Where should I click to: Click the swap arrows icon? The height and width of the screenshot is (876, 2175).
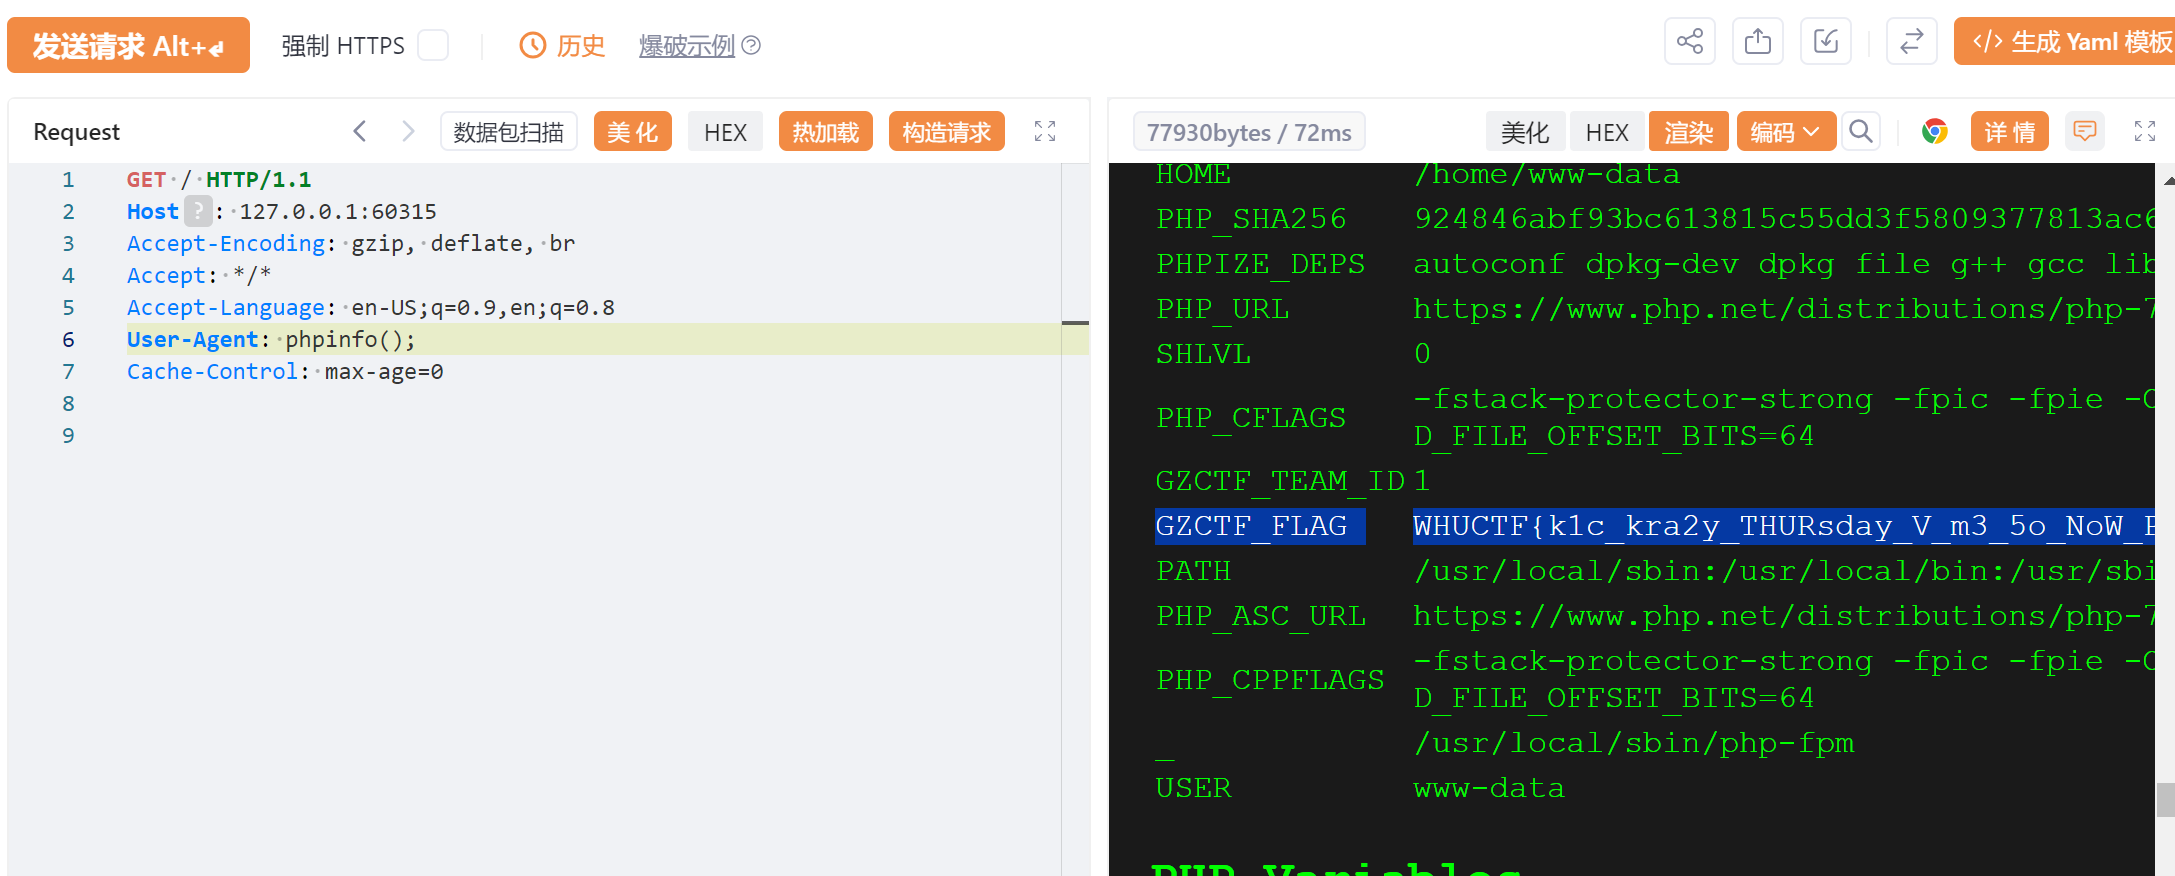point(1911,42)
